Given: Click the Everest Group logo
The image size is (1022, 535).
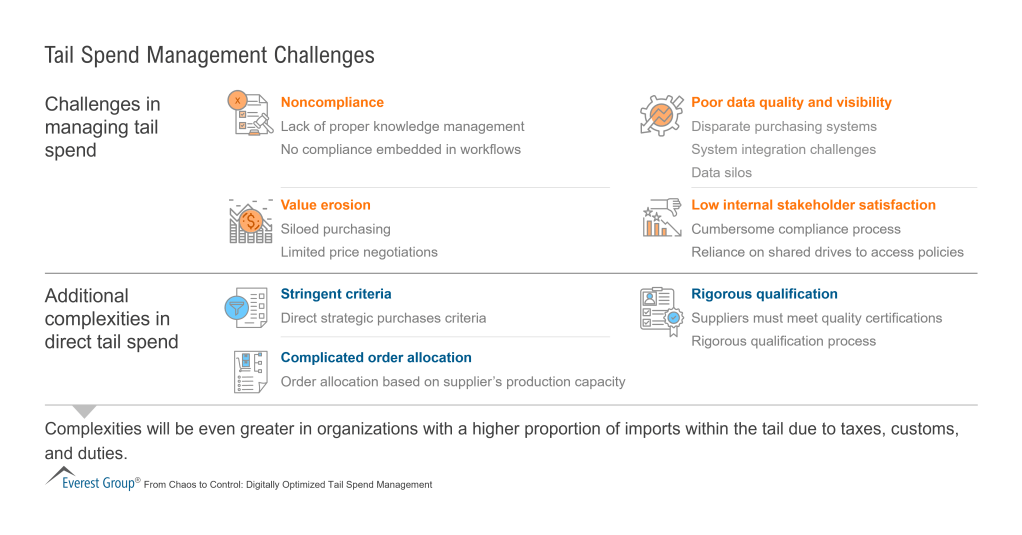Looking at the screenshot, I should 92,480.
